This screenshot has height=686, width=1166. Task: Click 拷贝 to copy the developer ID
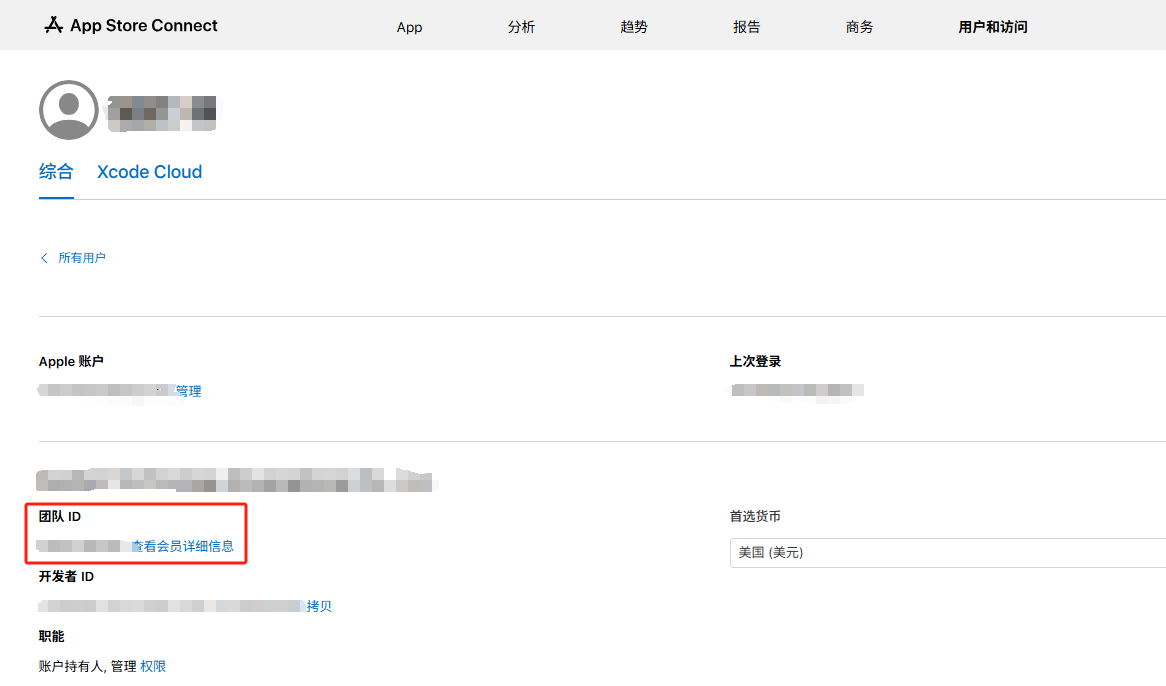click(x=319, y=606)
